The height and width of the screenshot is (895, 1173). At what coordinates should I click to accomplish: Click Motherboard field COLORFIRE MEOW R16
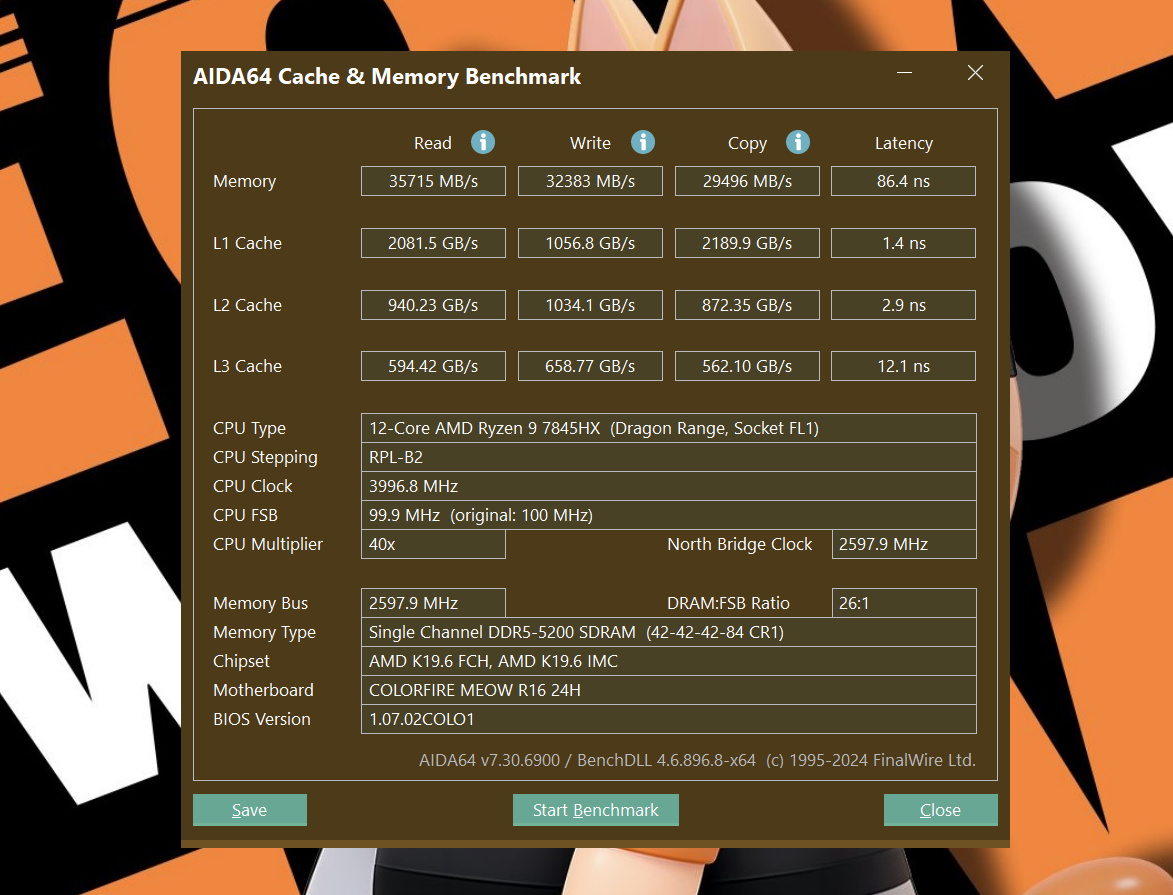point(669,690)
